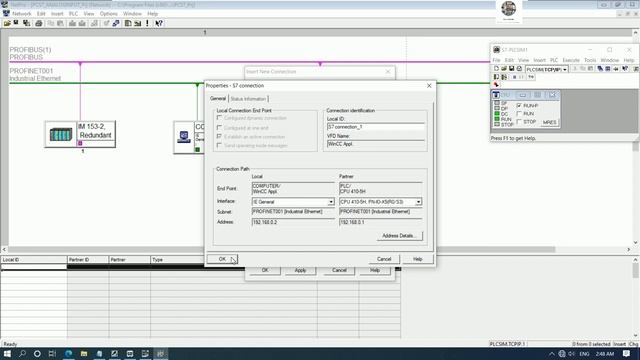Open File Explorer from the taskbar

pos(84,353)
